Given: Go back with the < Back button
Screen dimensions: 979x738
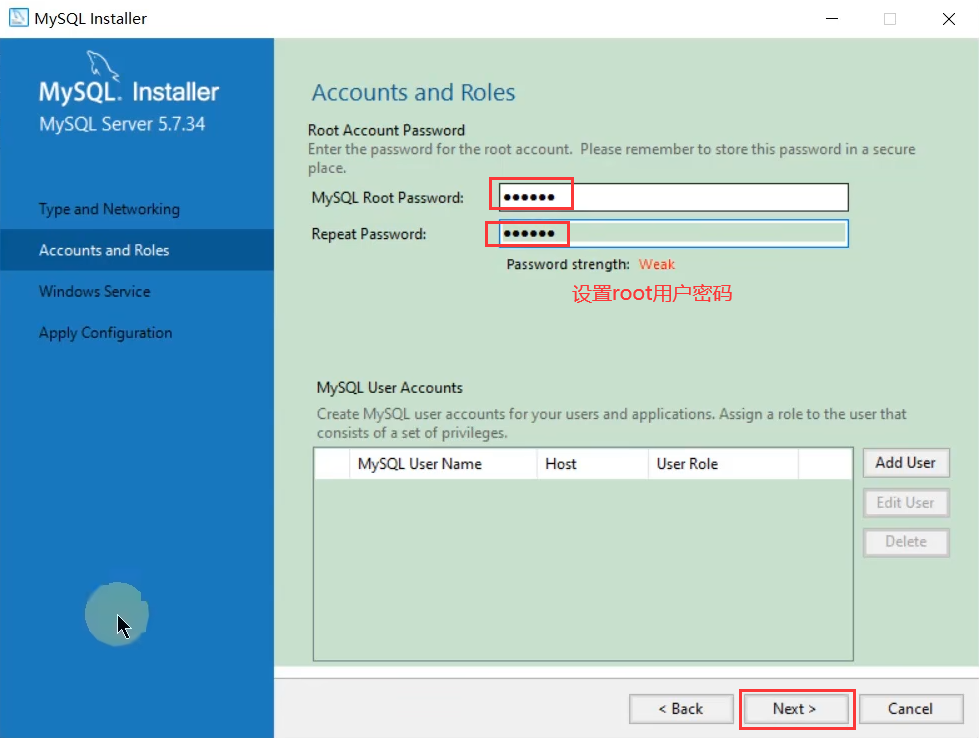Looking at the screenshot, I should (x=681, y=709).
